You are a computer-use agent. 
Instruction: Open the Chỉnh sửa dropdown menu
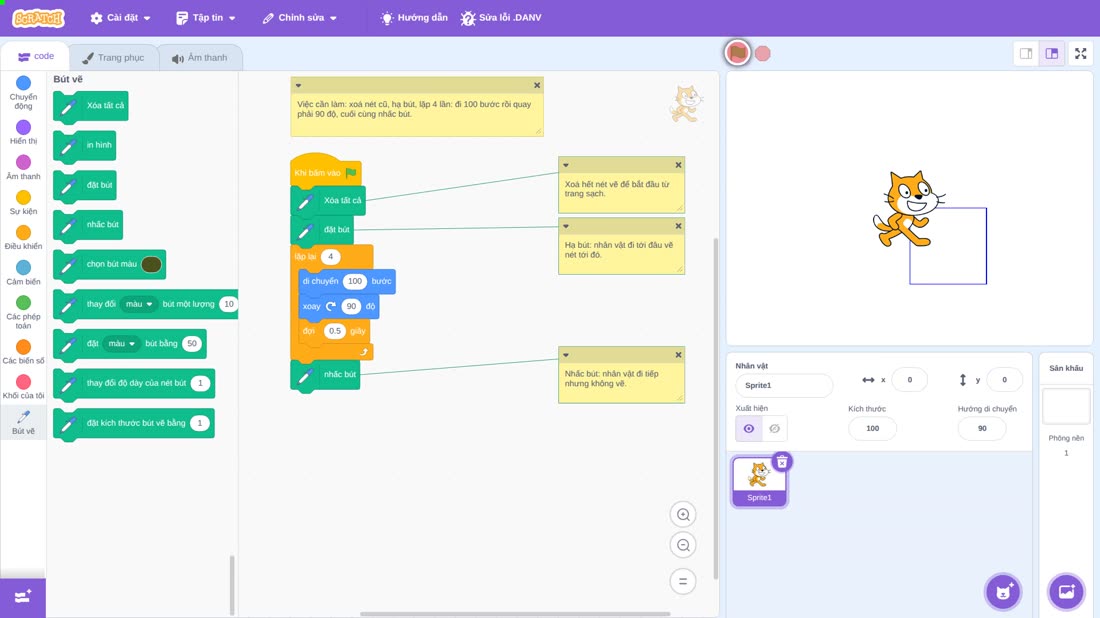pyautogui.click(x=300, y=18)
